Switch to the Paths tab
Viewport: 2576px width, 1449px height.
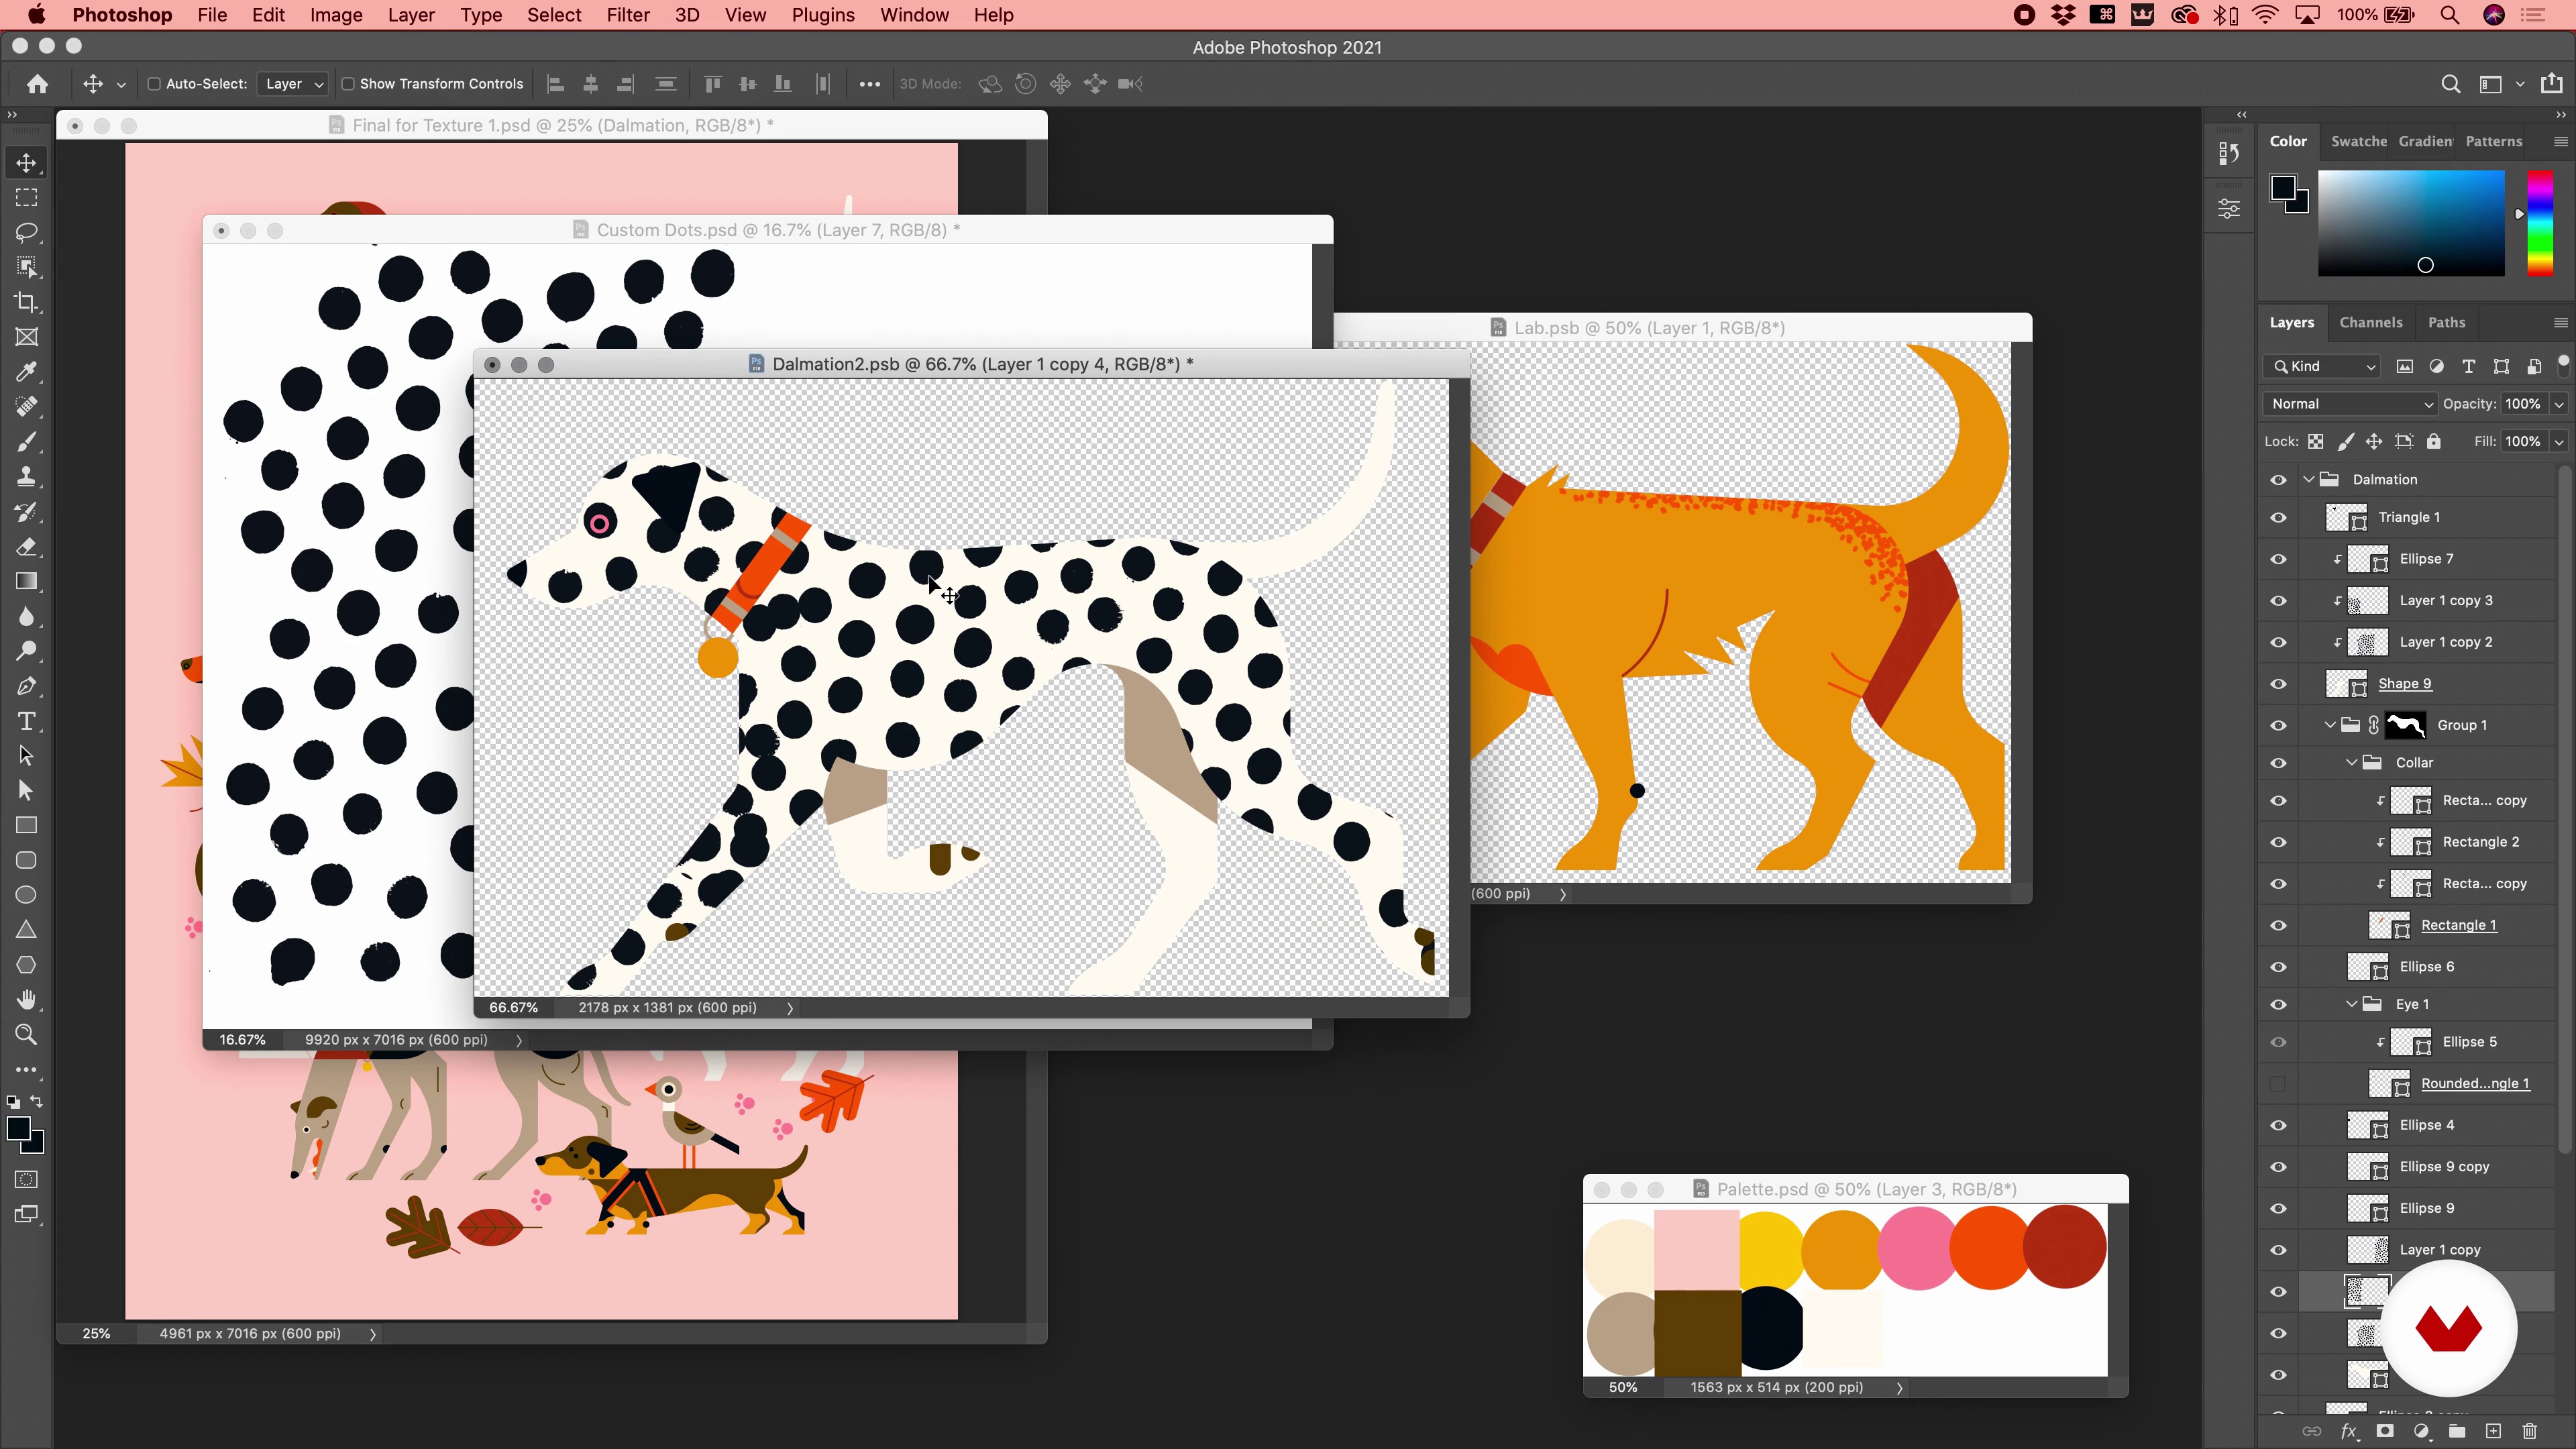click(2446, 323)
